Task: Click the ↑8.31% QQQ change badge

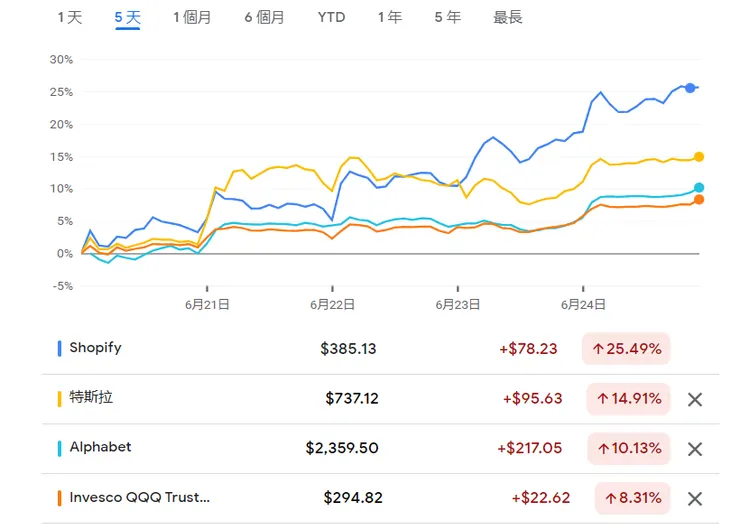Action: coord(632,498)
